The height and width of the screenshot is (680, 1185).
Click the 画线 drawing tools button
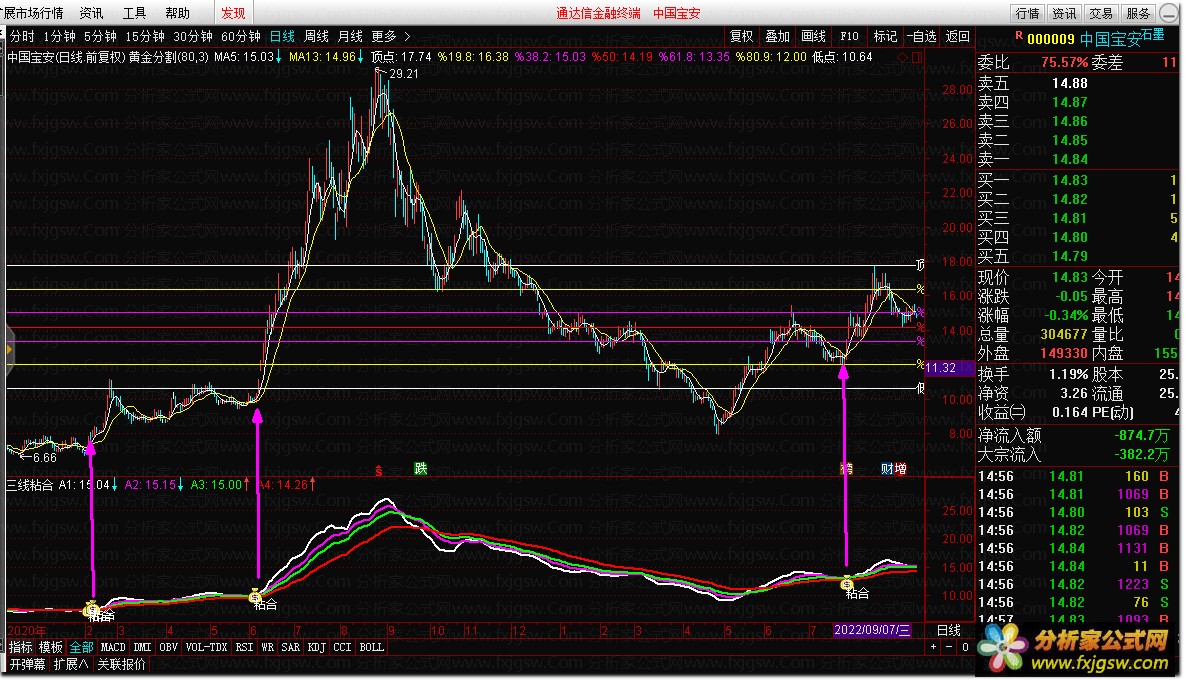pyautogui.click(x=813, y=36)
